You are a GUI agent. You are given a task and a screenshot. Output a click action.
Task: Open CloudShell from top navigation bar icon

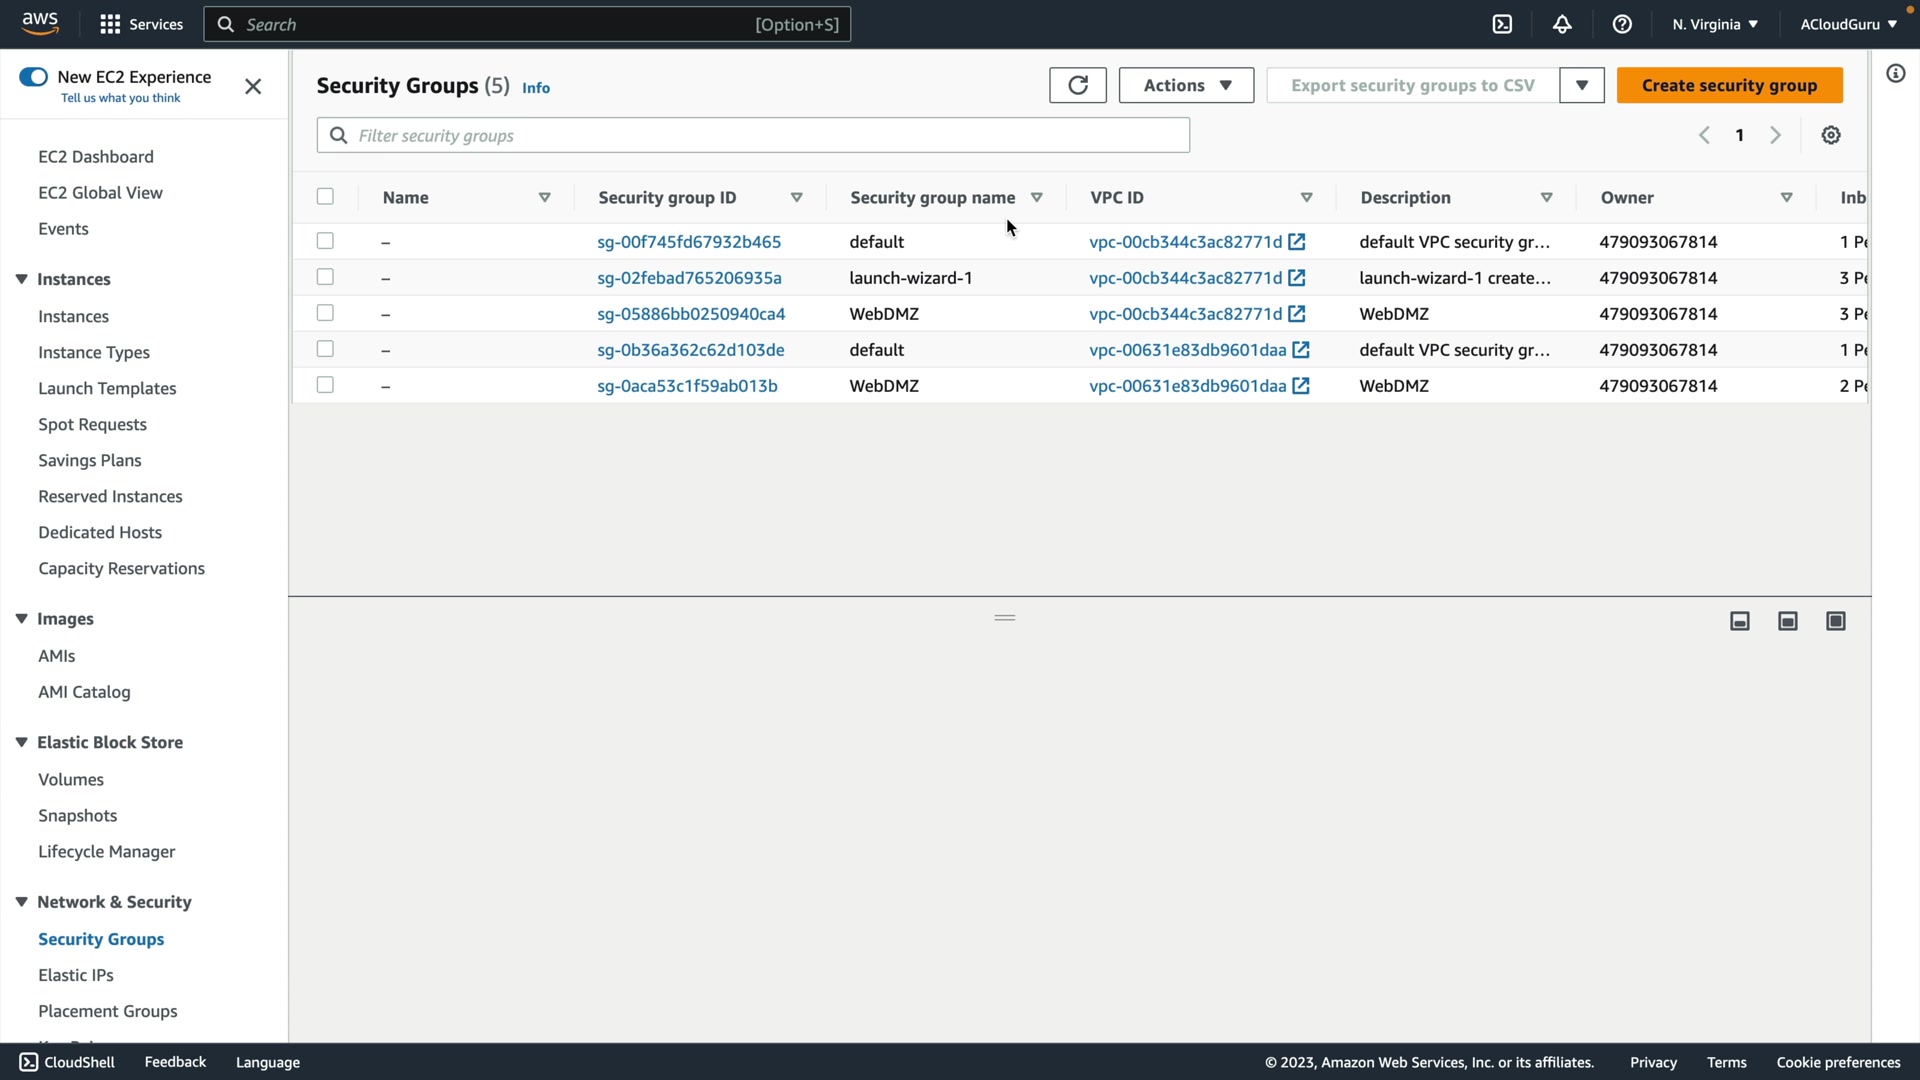point(1502,24)
